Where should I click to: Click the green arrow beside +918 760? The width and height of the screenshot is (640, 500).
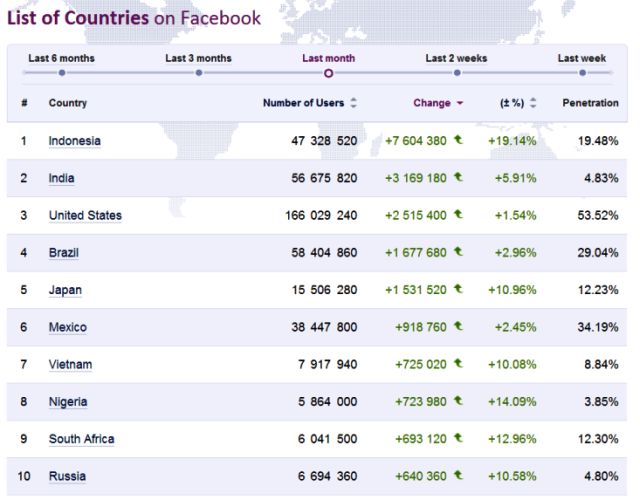(458, 327)
